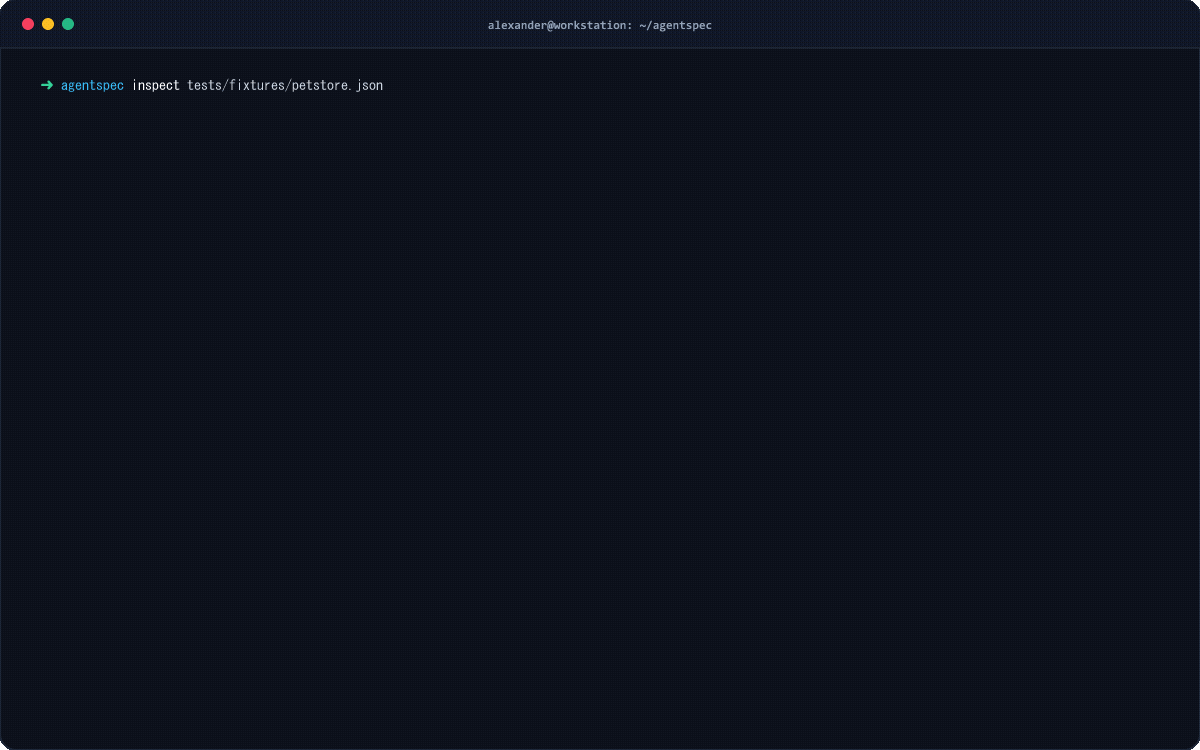Click the green prompt arrow
Viewport: 1200px width, 750px height.
(46, 85)
